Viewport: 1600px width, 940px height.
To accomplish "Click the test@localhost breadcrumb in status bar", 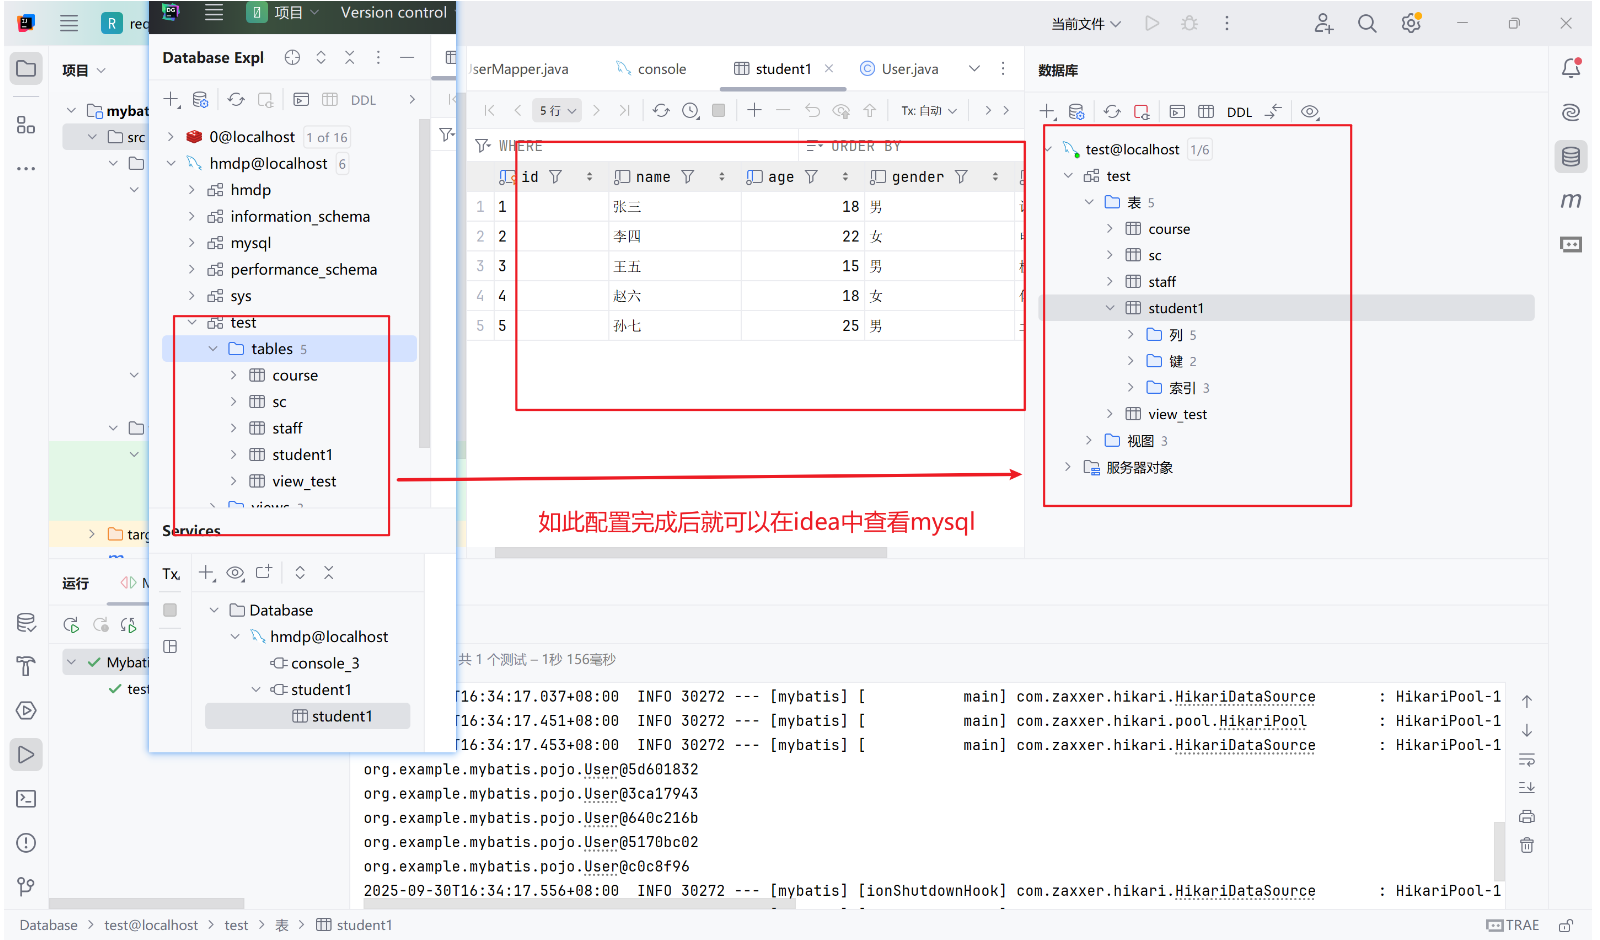I will (x=151, y=925).
